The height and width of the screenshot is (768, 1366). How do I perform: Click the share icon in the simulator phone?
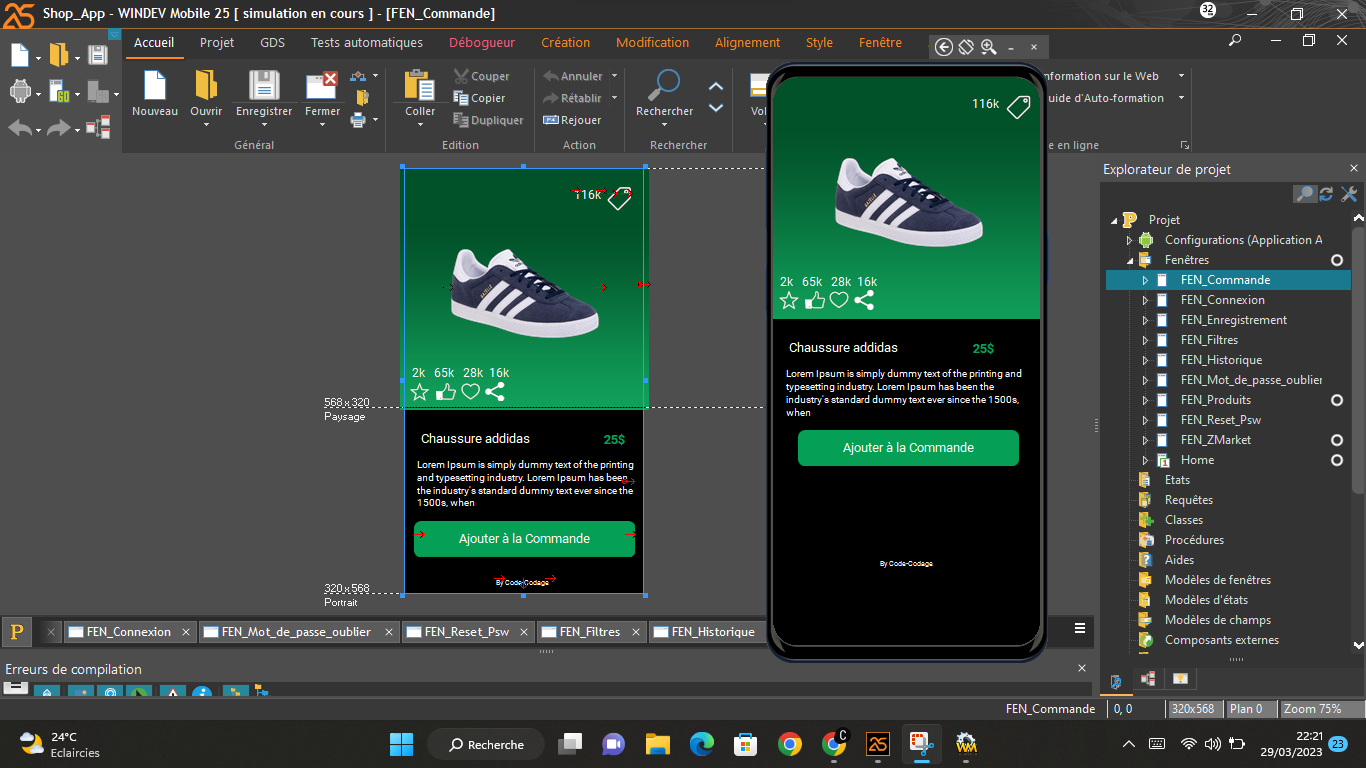point(864,300)
